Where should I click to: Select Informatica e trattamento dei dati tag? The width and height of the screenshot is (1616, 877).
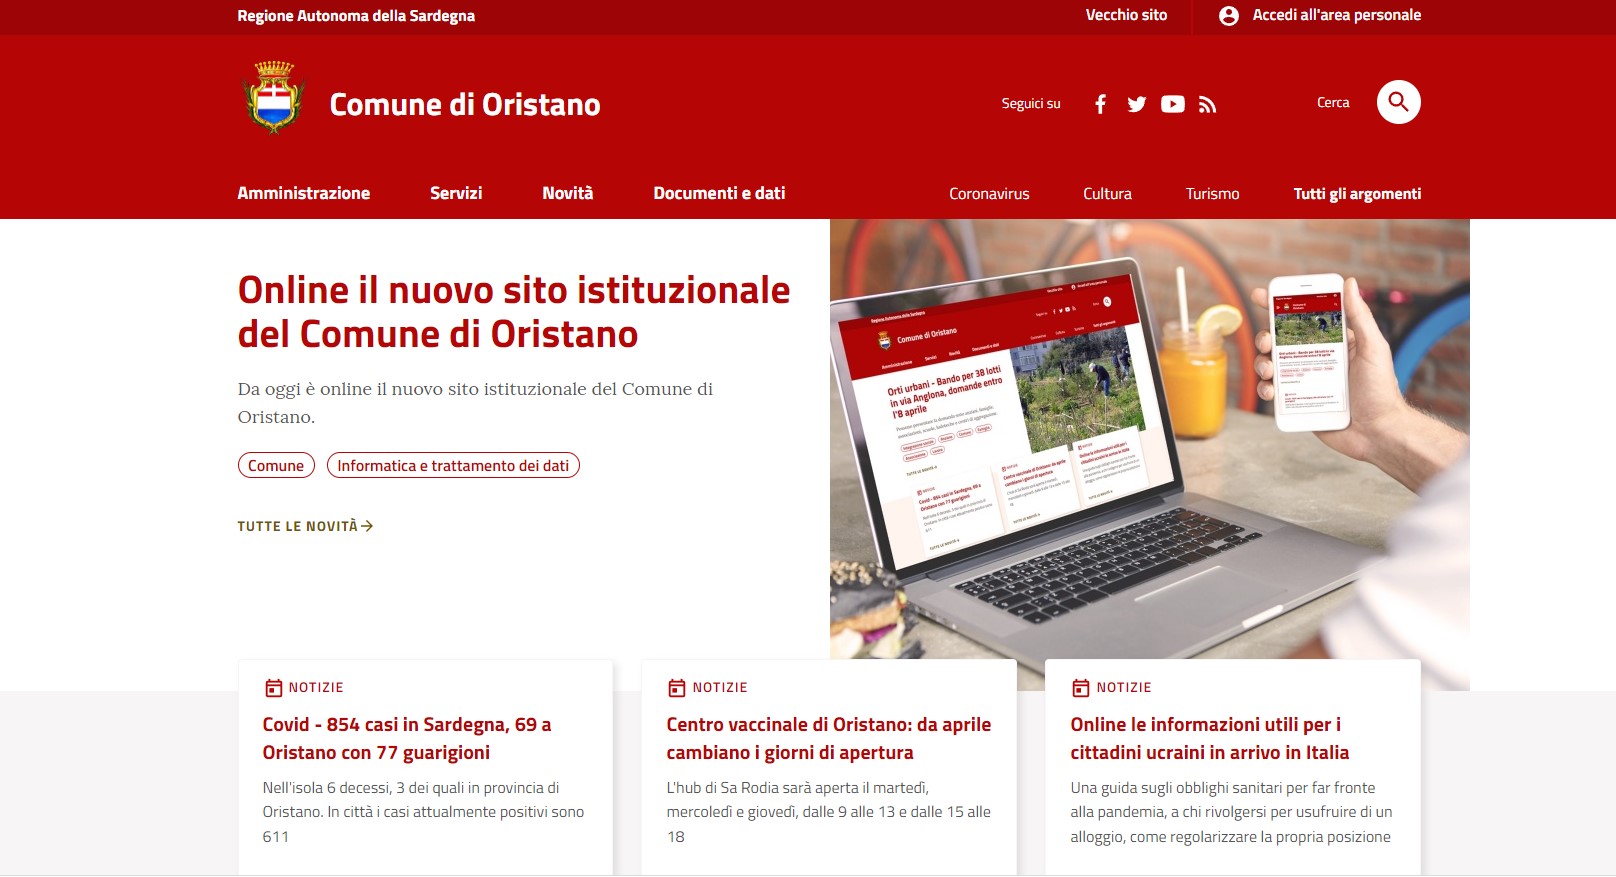point(453,466)
